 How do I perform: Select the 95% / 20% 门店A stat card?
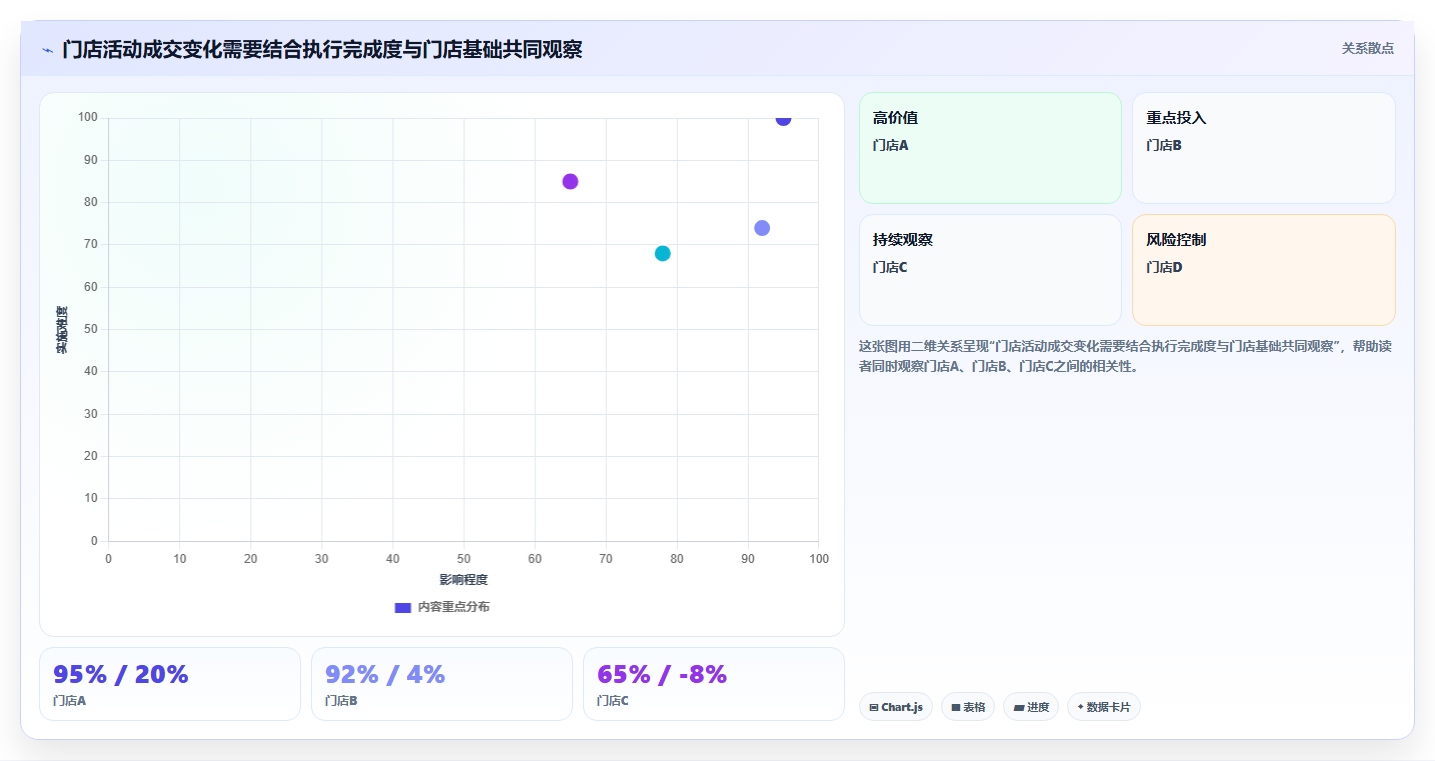pyautogui.click(x=170, y=684)
